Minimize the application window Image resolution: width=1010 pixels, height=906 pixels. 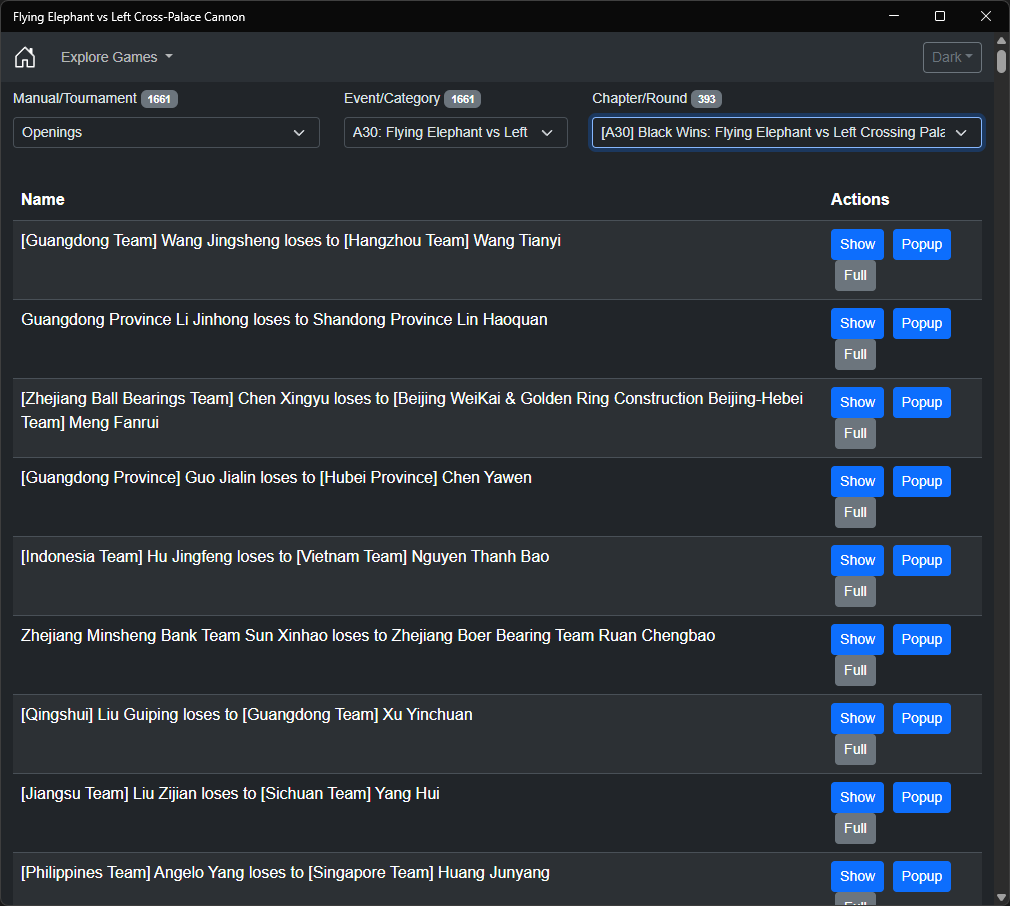tap(893, 16)
